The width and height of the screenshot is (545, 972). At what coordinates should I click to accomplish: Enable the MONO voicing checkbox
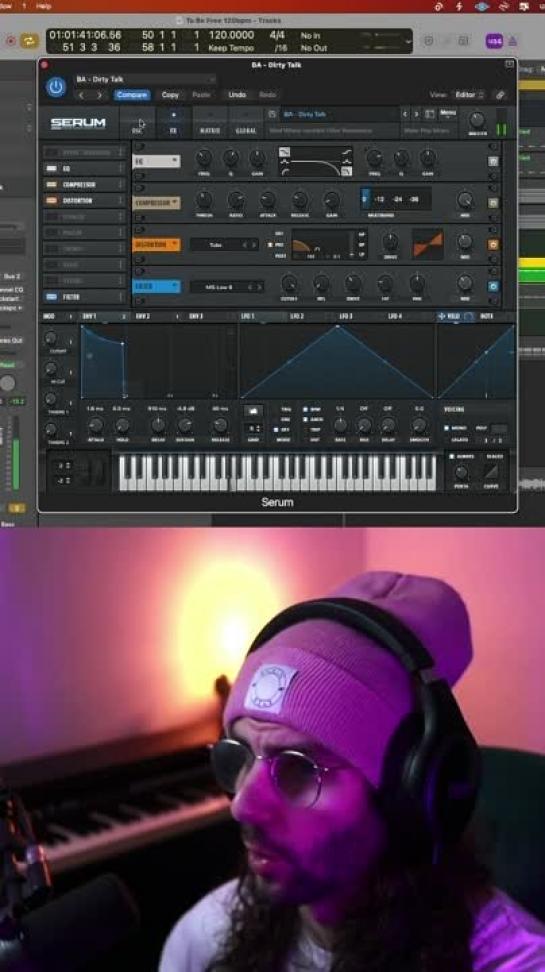(446, 428)
